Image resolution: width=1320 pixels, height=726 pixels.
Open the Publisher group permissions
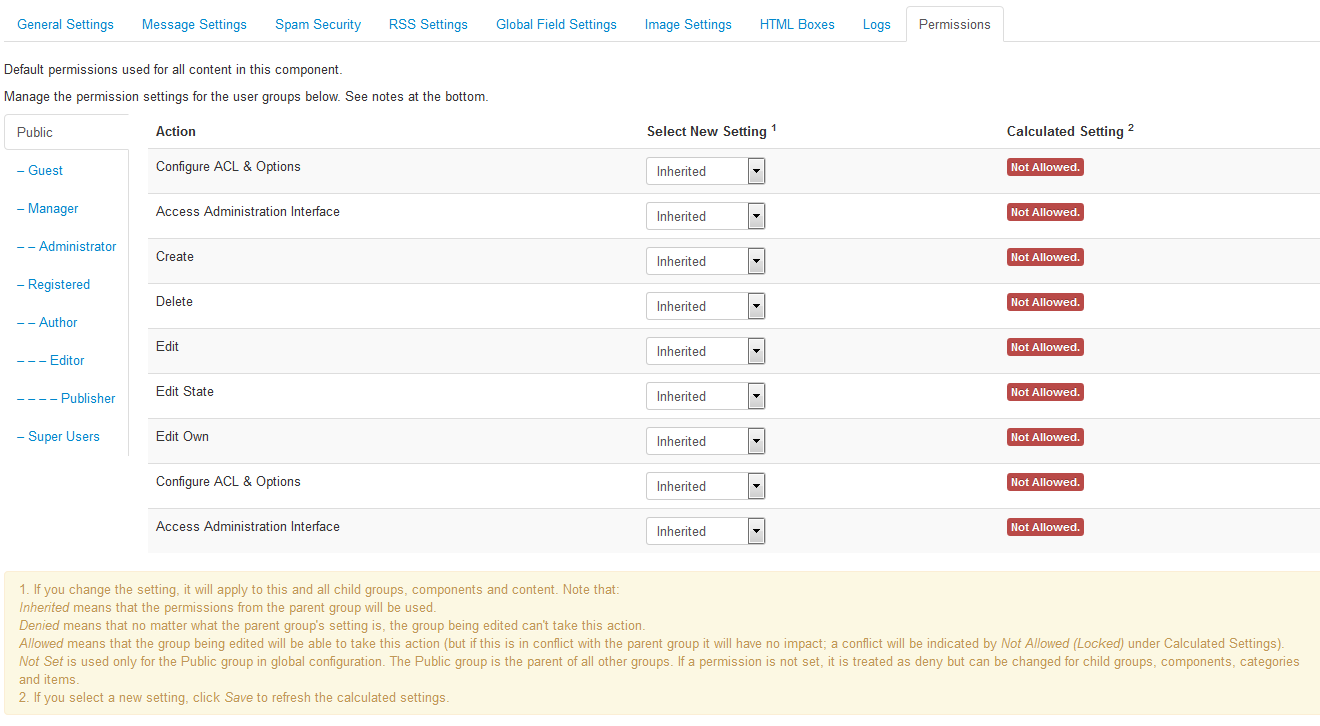88,399
